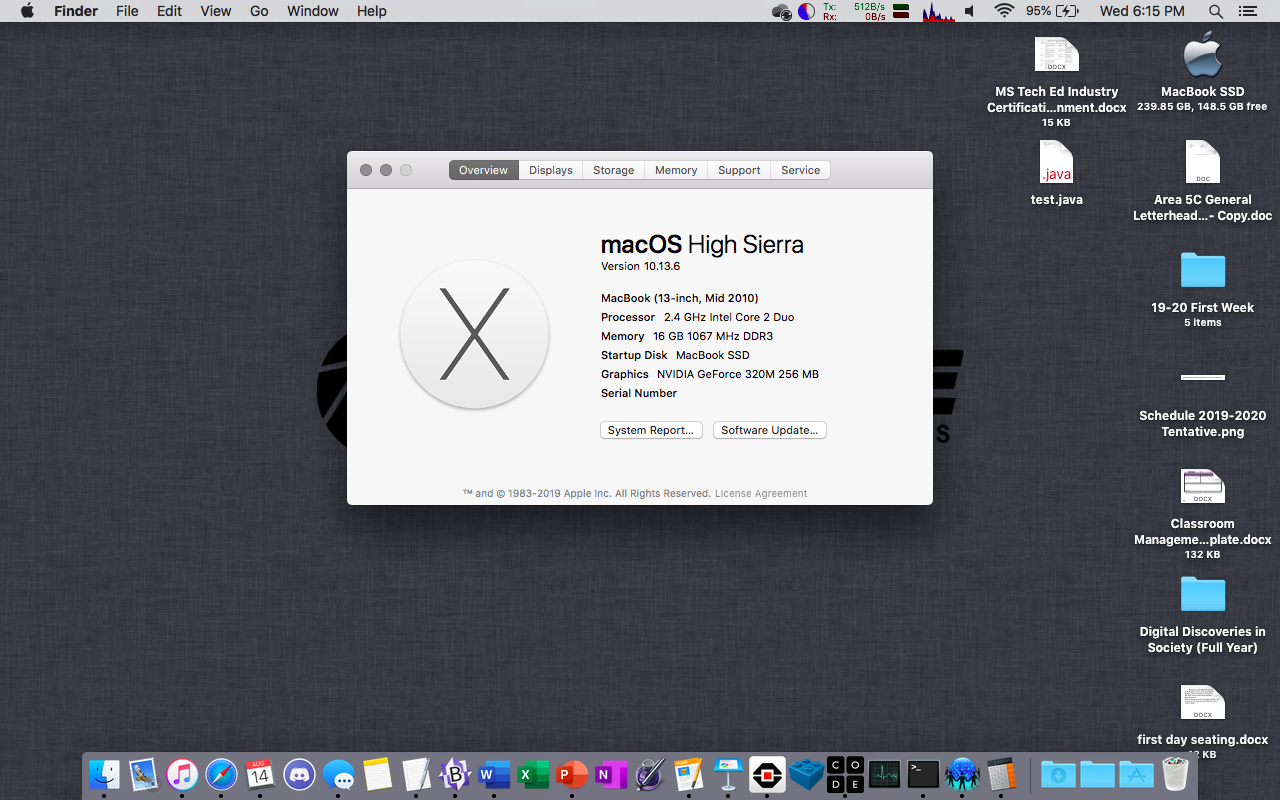
Task: Launch the yellow Notes app
Action: point(377,774)
